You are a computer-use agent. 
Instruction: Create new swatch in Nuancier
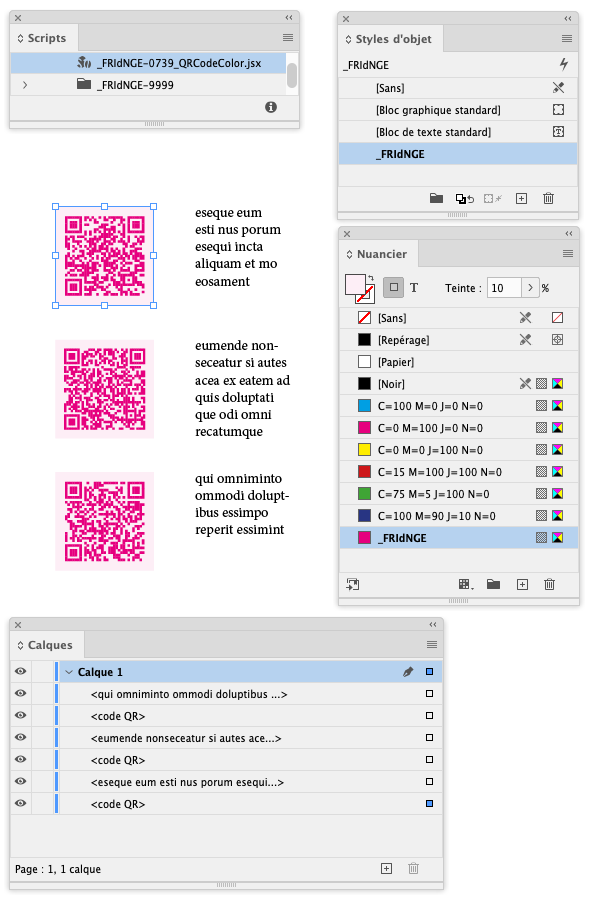point(522,584)
